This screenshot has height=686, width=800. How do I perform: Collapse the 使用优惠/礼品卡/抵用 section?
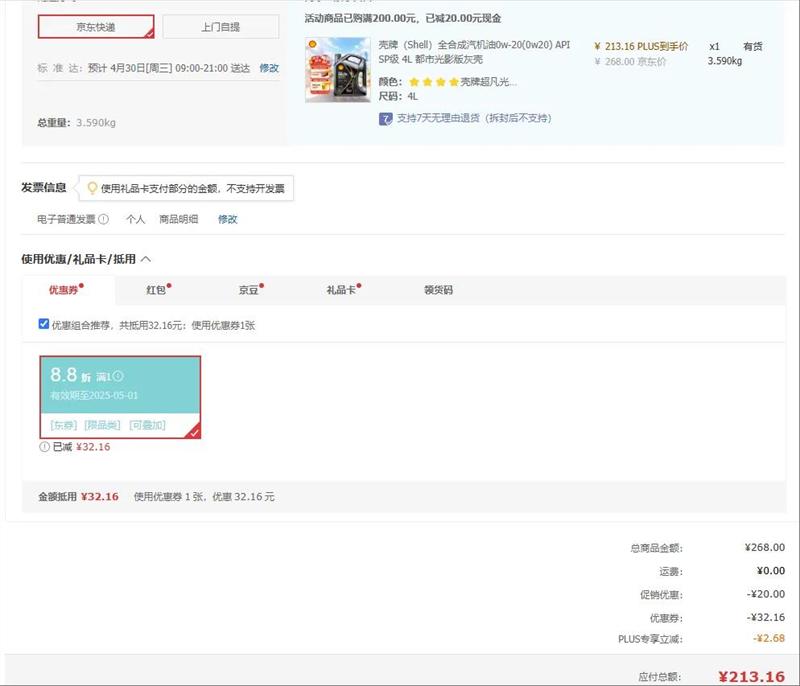point(146,259)
